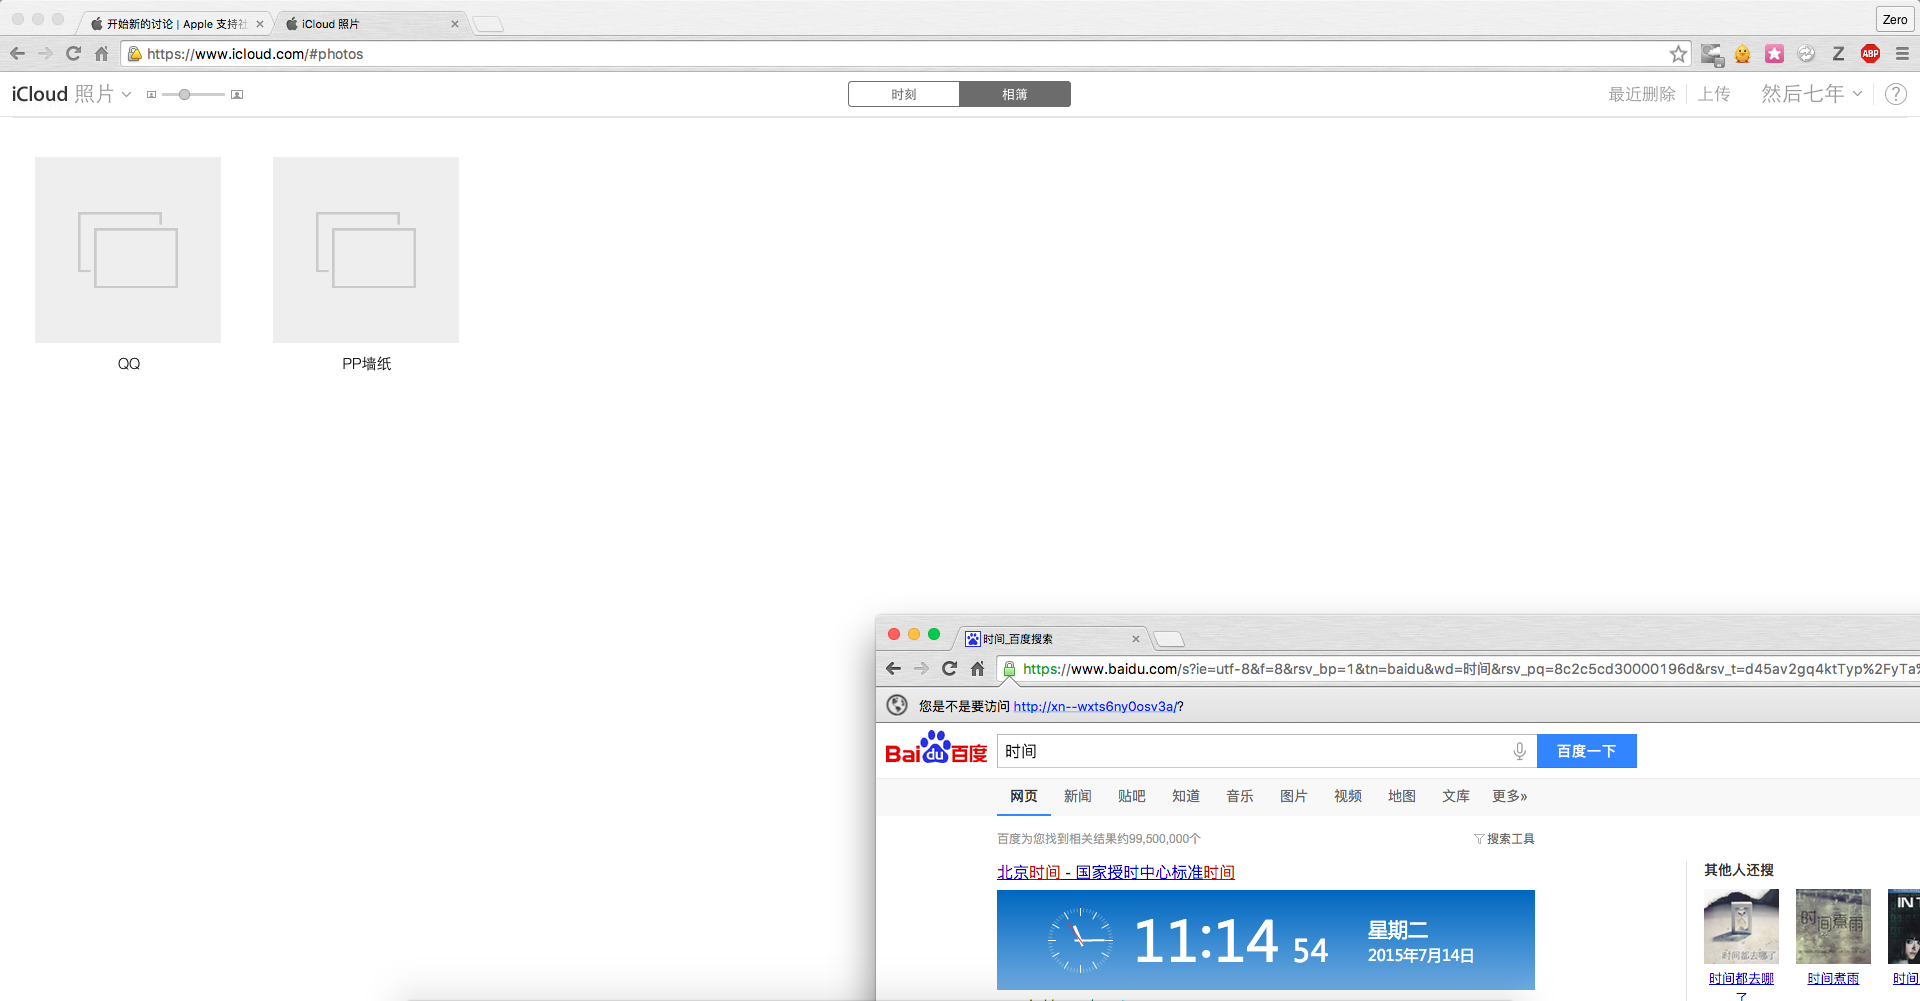Open a new tab in iCloud window
This screenshot has width=1920, height=1001.
pyautogui.click(x=488, y=25)
